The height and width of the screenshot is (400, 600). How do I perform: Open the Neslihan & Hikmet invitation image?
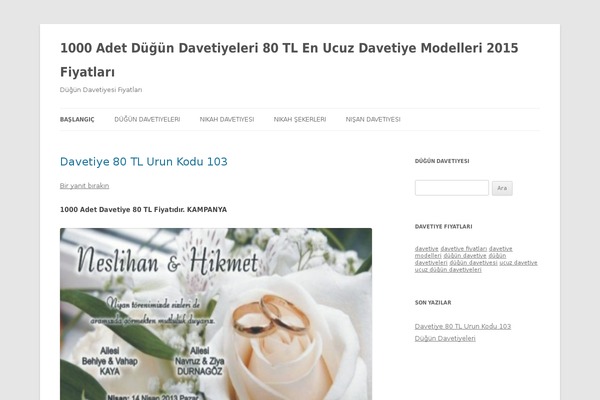coord(216,314)
